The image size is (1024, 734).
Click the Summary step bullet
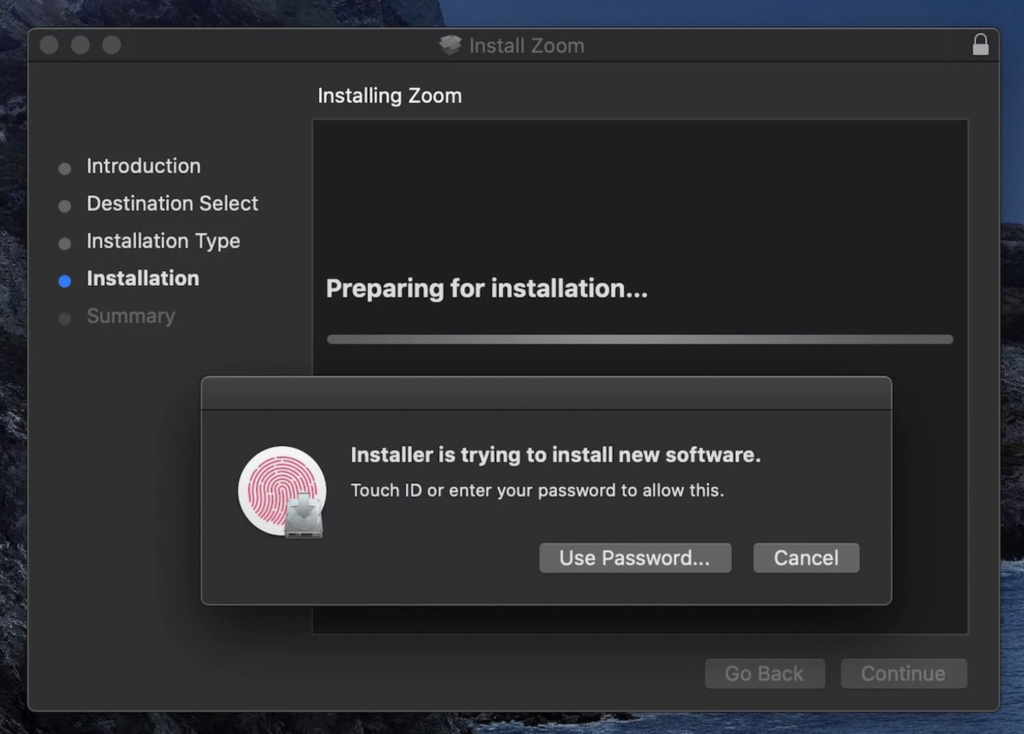[64, 317]
